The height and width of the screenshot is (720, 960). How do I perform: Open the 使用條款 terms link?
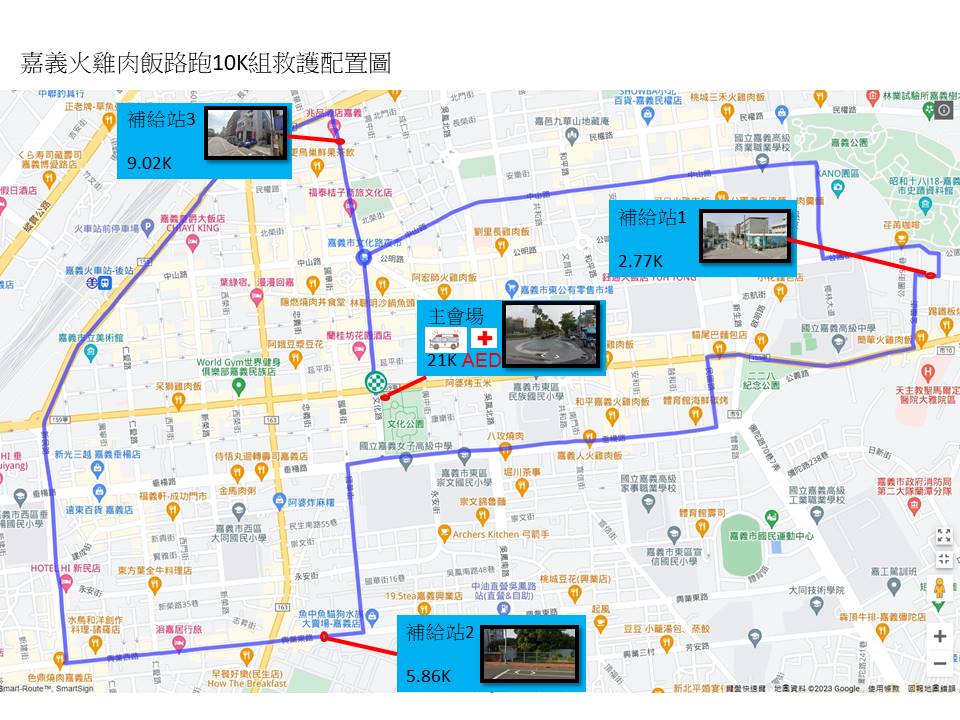(883, 689)
